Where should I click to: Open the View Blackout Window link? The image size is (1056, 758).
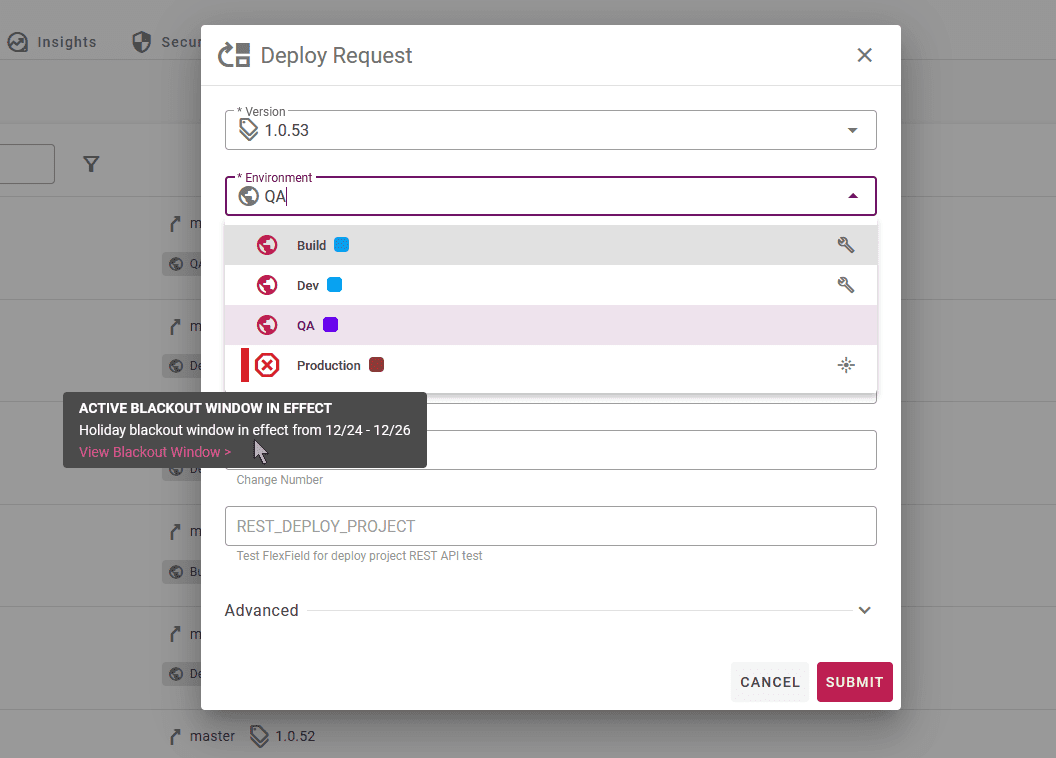(x=155, y=452)
